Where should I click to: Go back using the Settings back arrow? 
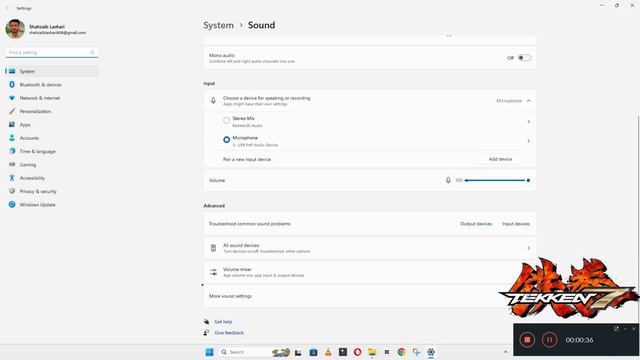coord(7,8)
